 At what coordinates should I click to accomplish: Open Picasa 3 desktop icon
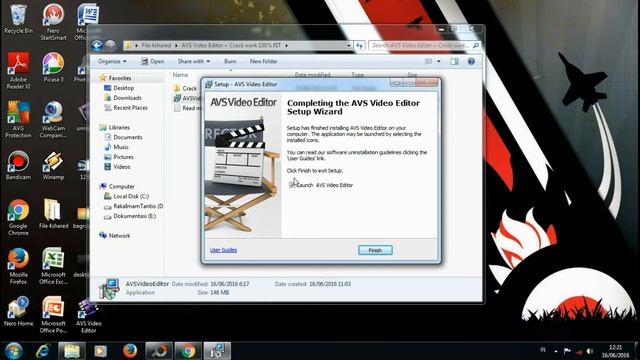tap(53, 67)
